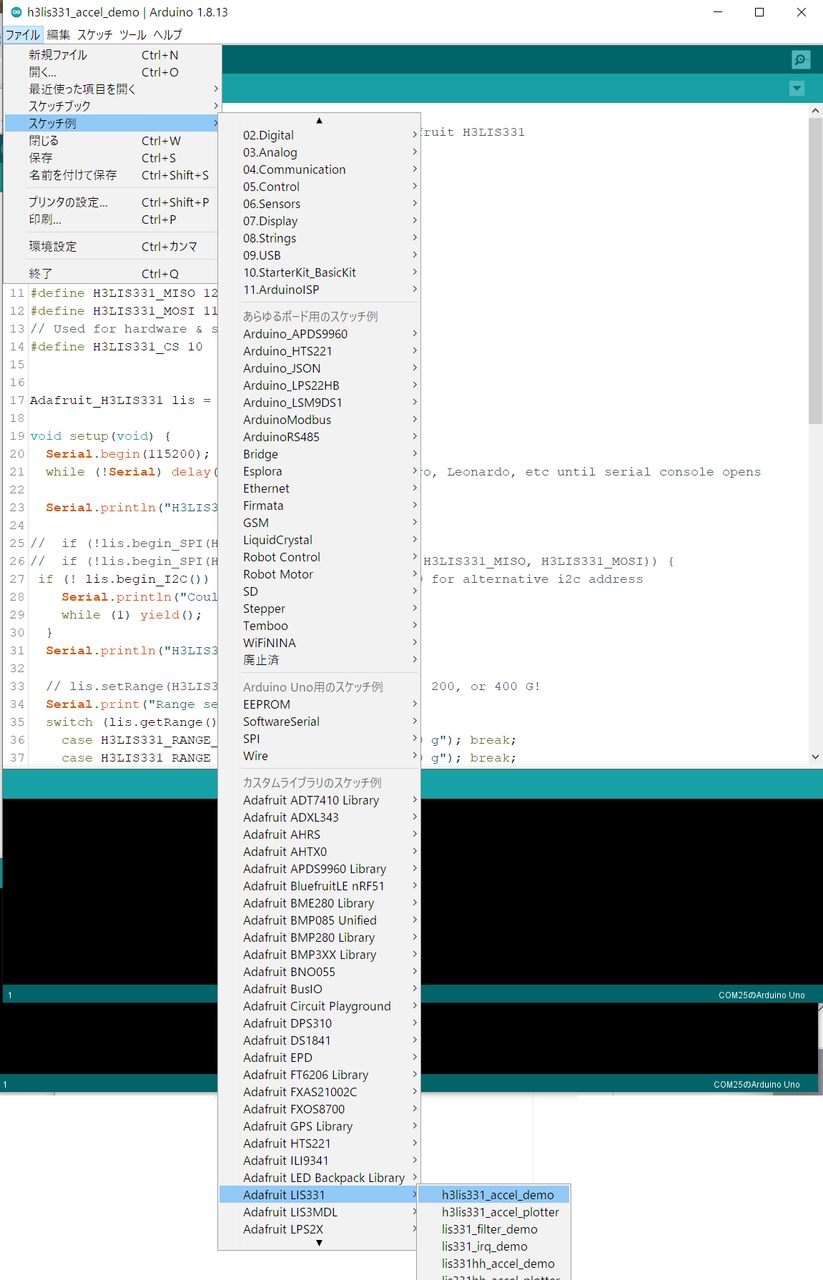Open the ヘルプ menu
The height and width of the screenshot is (1280, 823).
pyautogui.click(x=168, y=34)
